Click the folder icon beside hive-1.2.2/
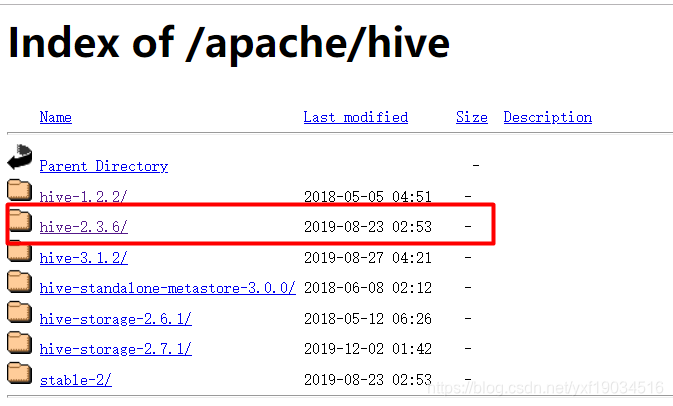673x406 pixels. pos(19,190)
